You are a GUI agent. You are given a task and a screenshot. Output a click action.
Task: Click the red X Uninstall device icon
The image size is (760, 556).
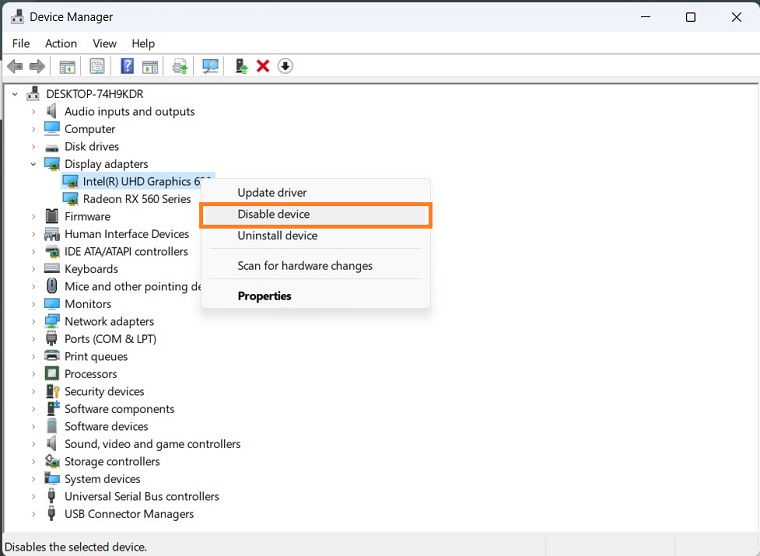[x=263, y=67]
